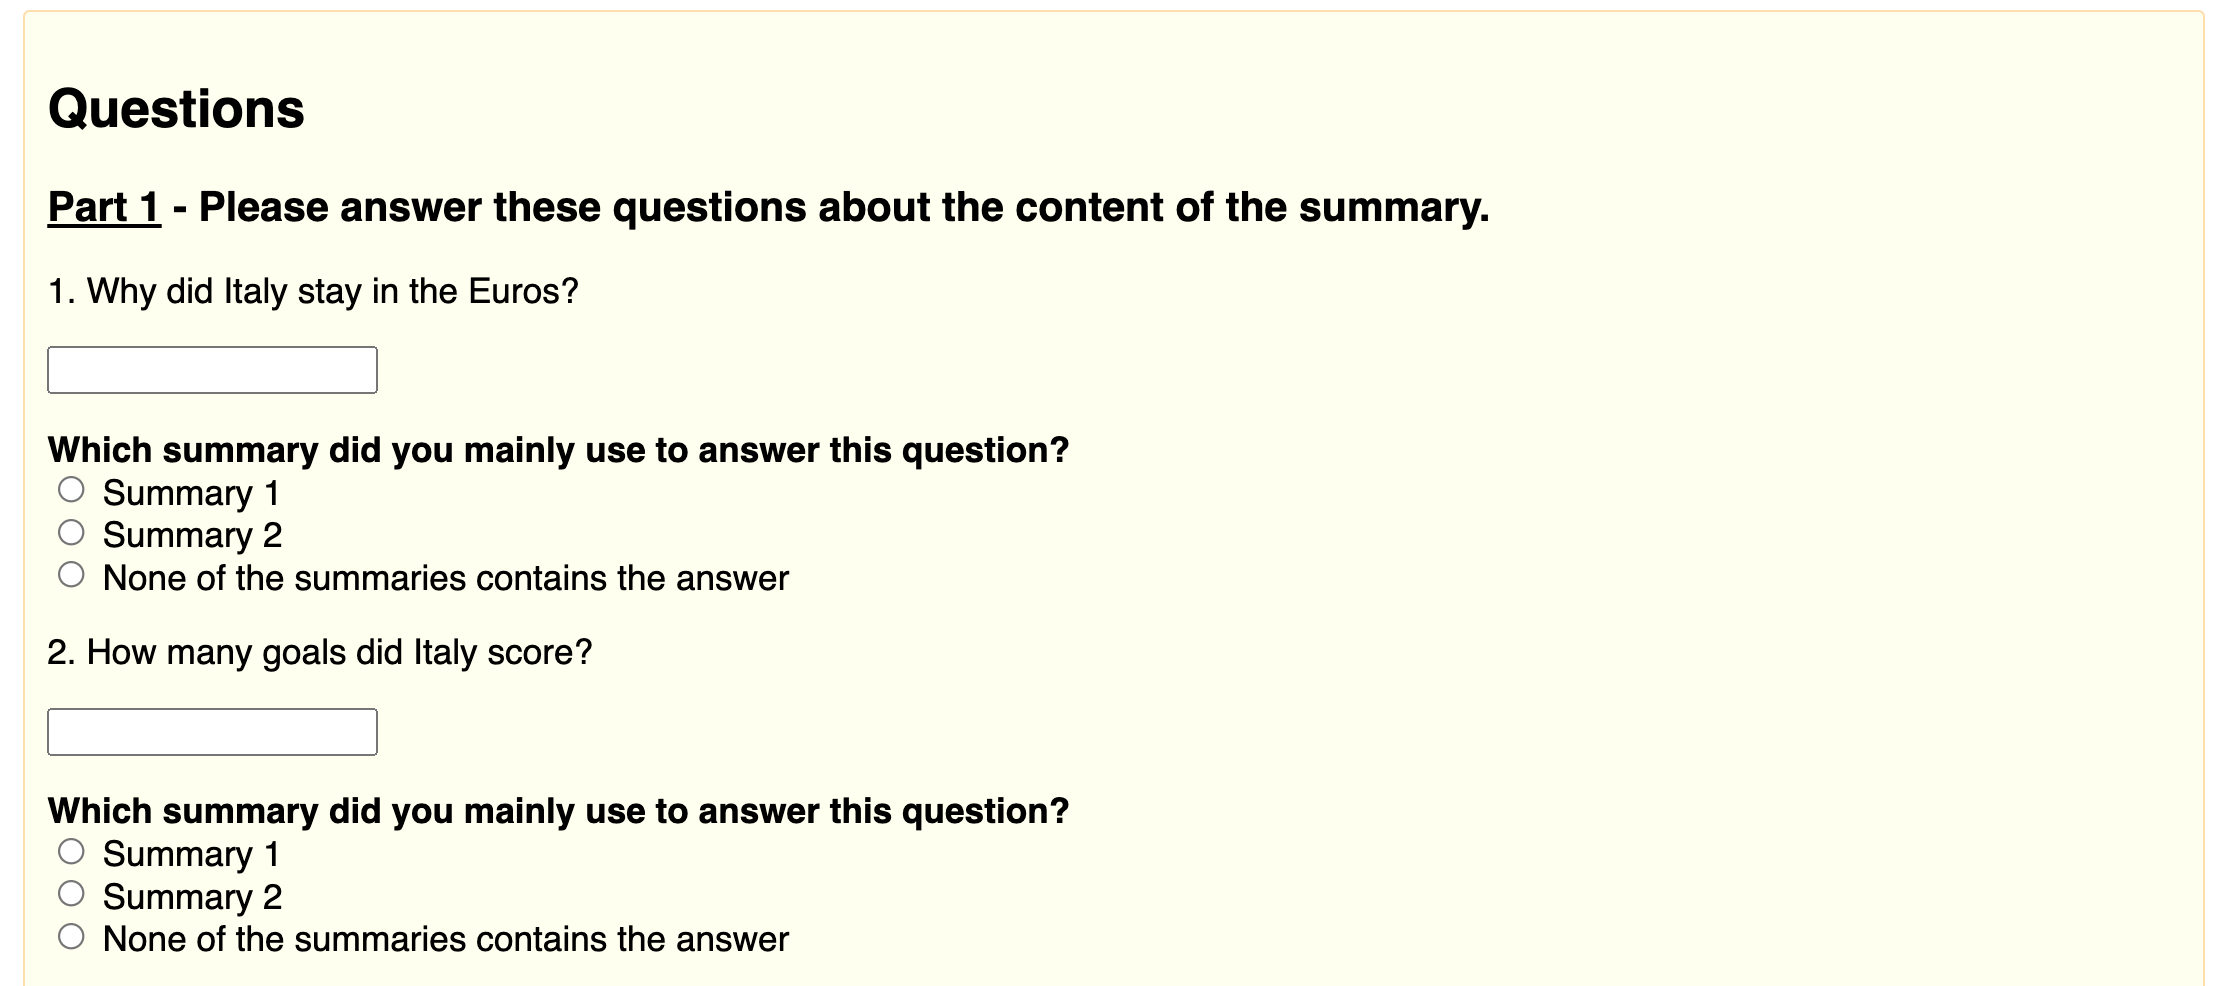Click the answer field for Italy Euros question
2224x986 pixels.
pyautogui.click(x=212, y=370)
